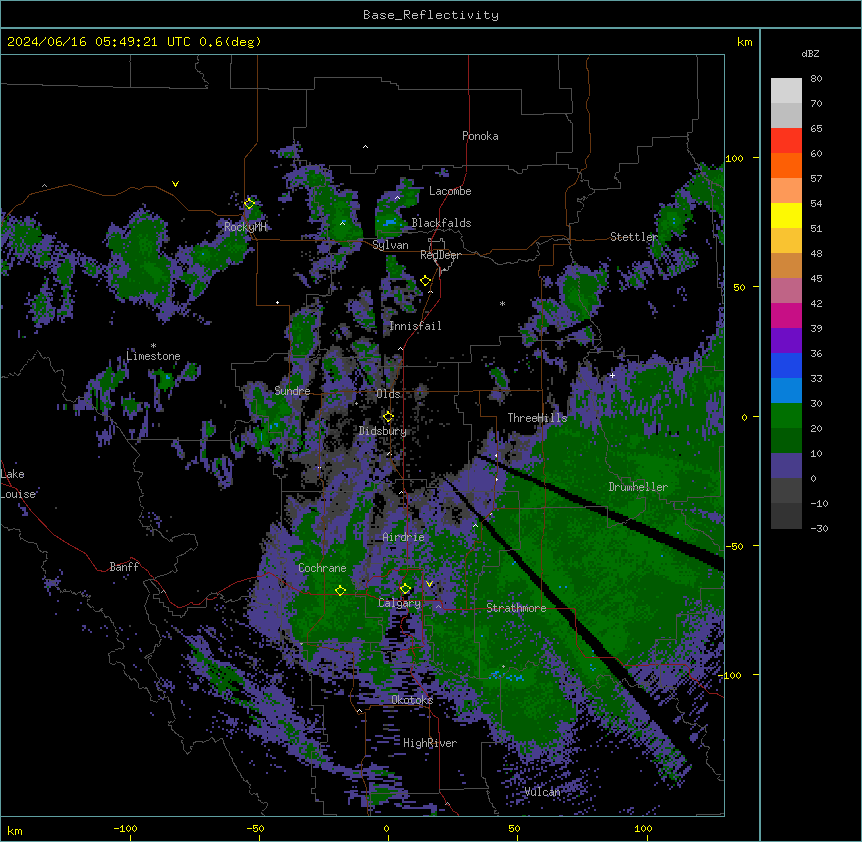862x842 pixels.
Task: Select the Lake Louise label
Action: [x=18, y=484]
